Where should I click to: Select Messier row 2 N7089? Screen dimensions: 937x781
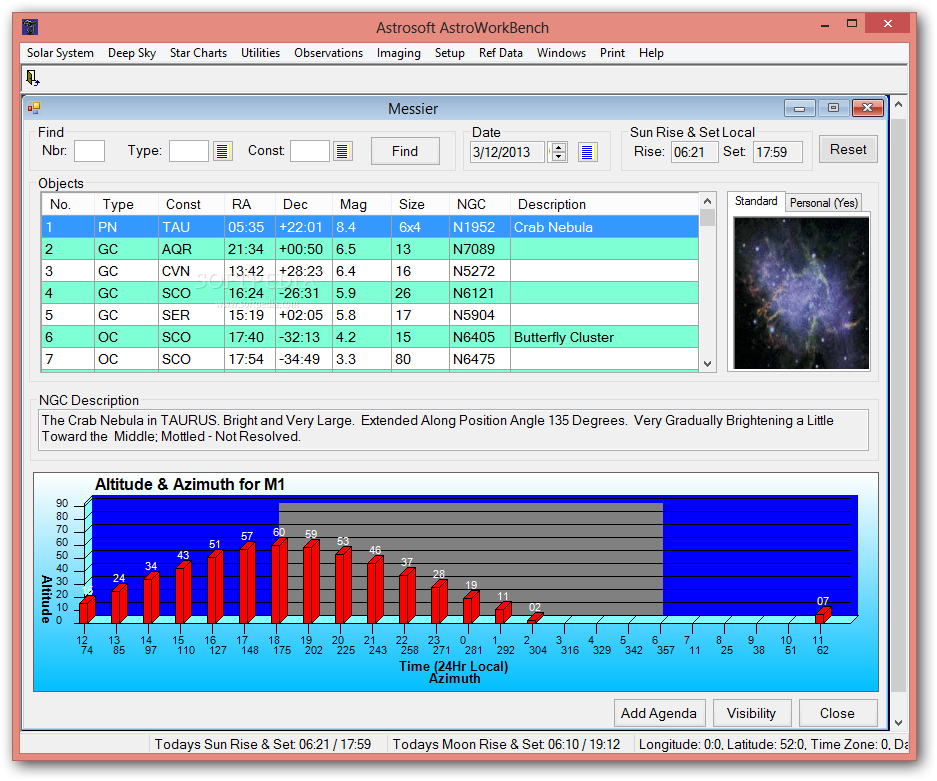click(x=370, y=249)
